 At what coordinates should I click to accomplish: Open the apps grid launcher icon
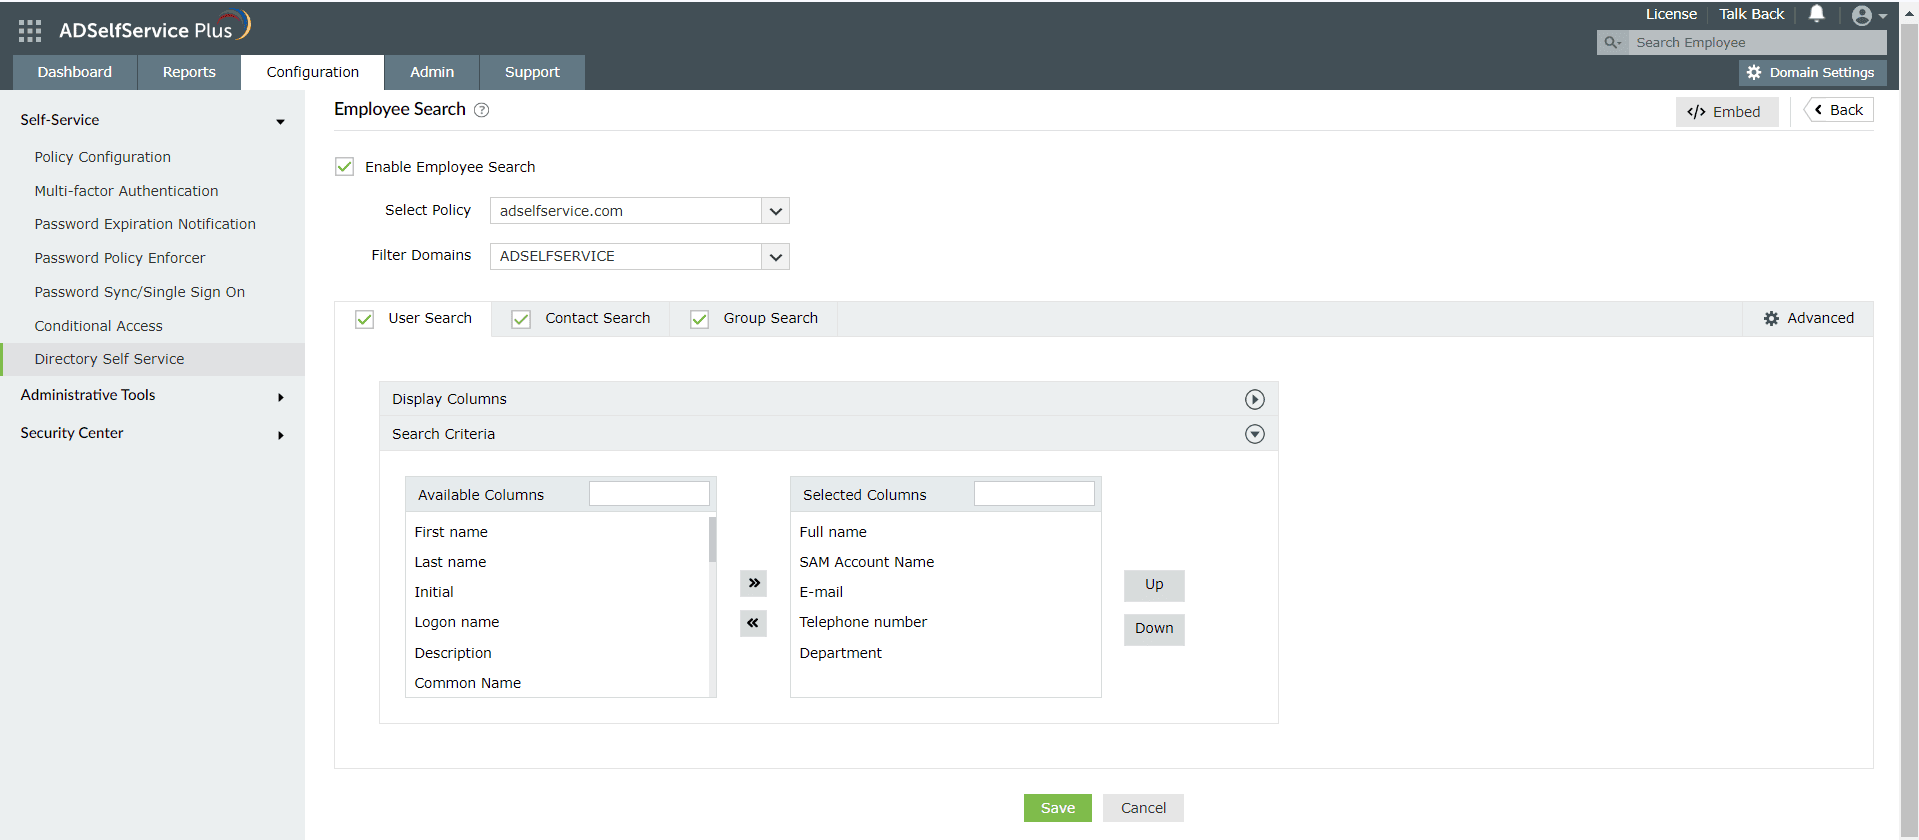[x=29, y=31]
